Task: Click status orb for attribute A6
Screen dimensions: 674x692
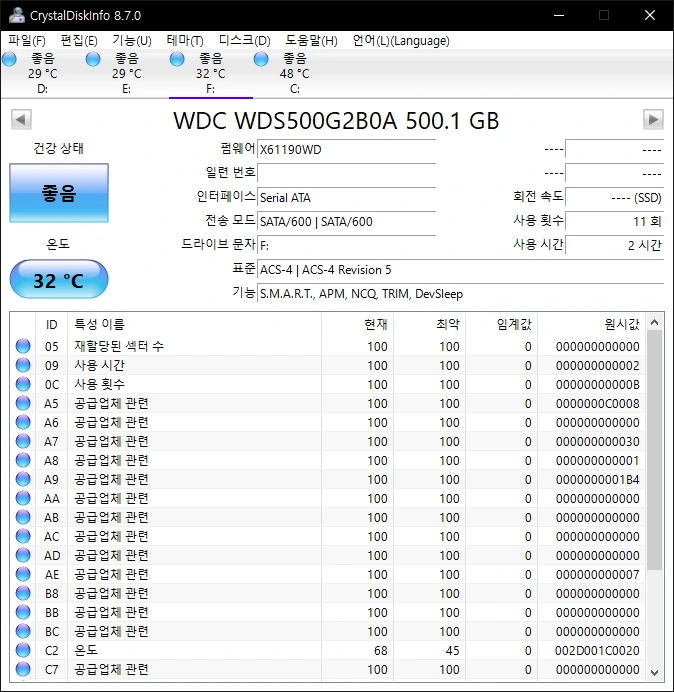Action: pos(23,422)
